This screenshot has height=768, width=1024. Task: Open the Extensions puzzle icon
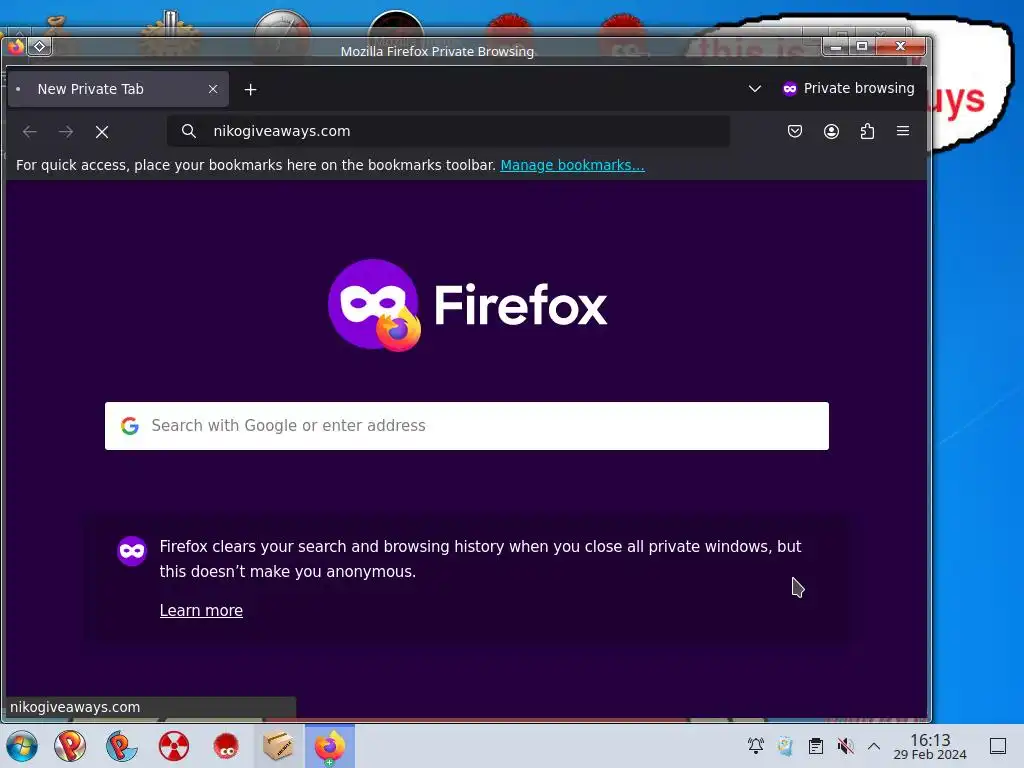[x=867, y=131]
